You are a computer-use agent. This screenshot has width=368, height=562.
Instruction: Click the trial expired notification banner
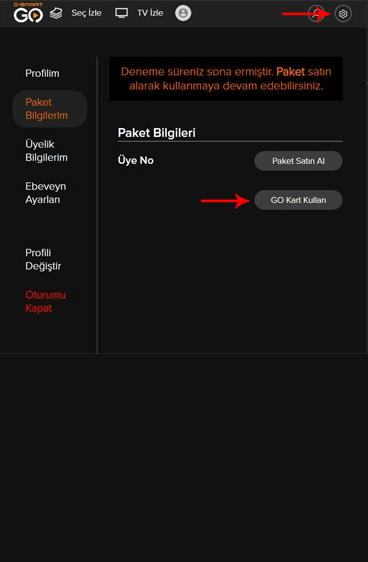(x=226, y=78)
